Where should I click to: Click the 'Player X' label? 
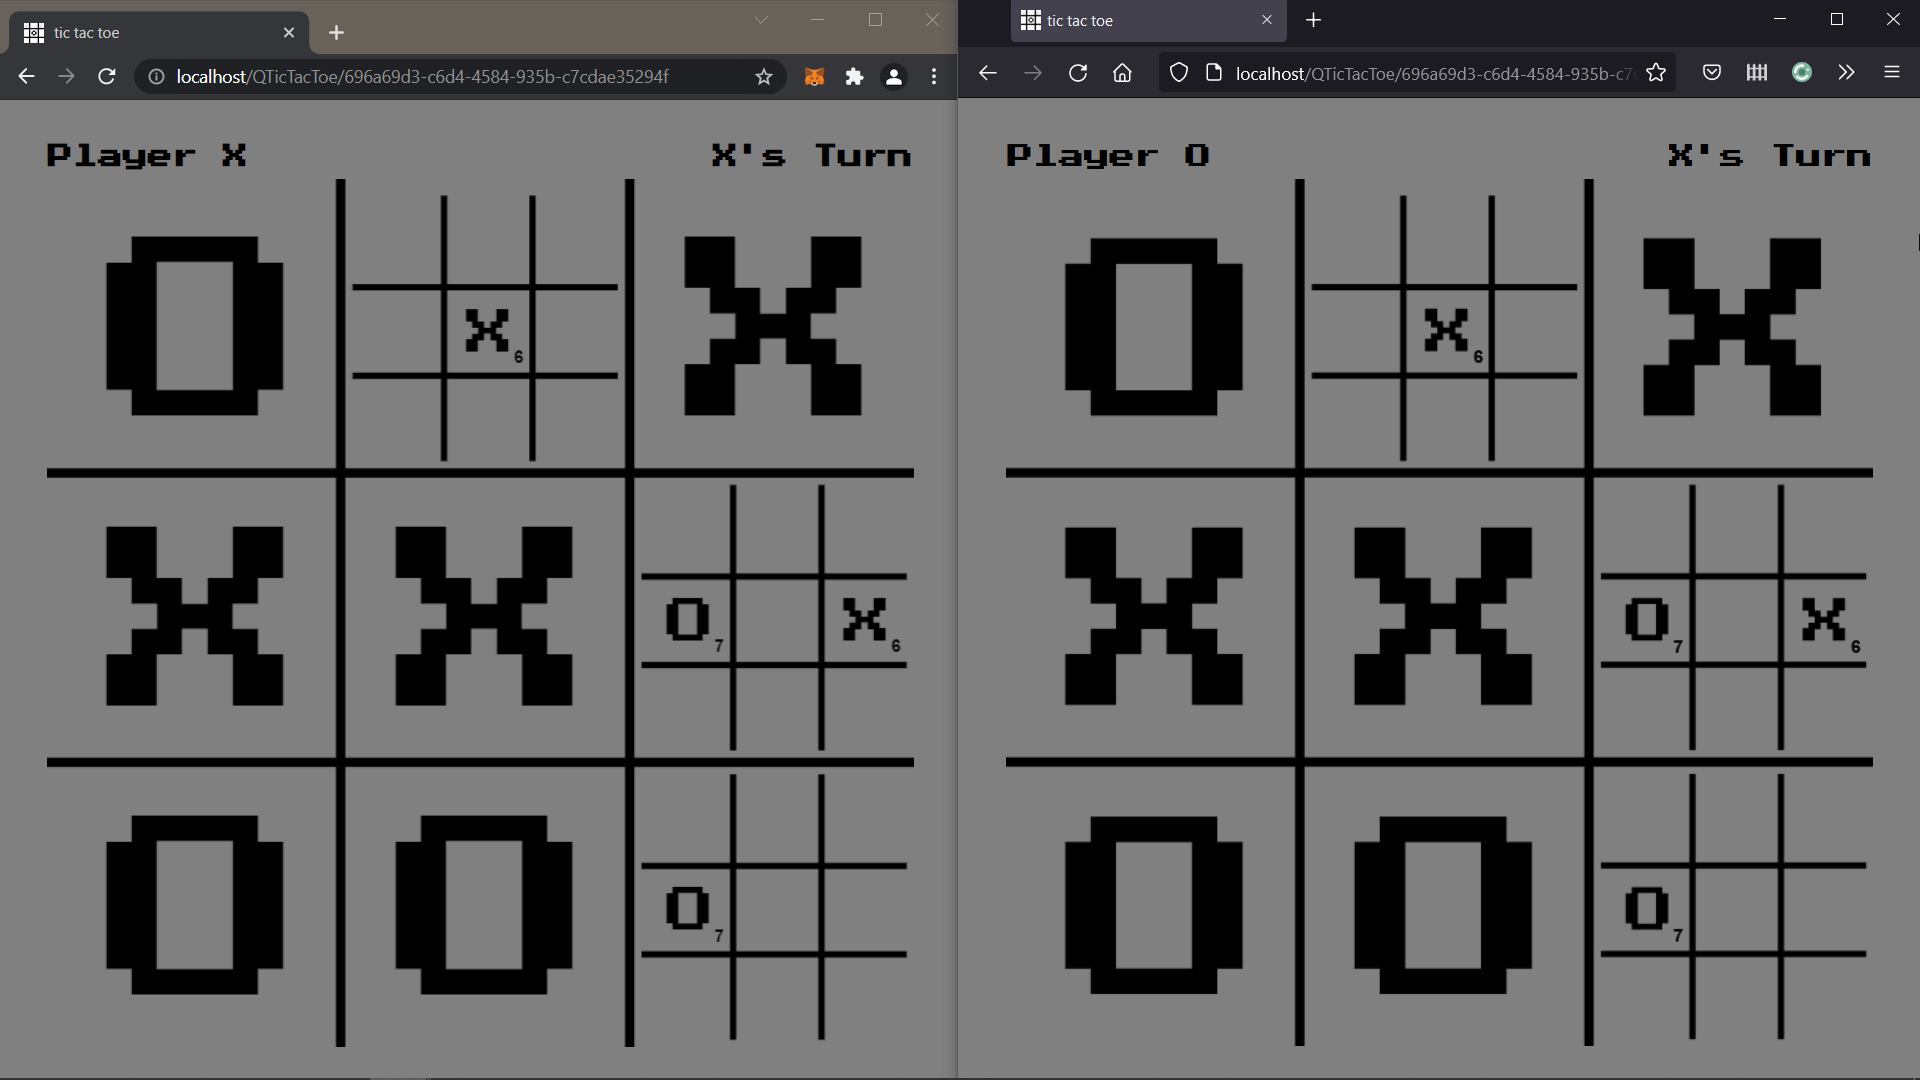pos(146,156)
